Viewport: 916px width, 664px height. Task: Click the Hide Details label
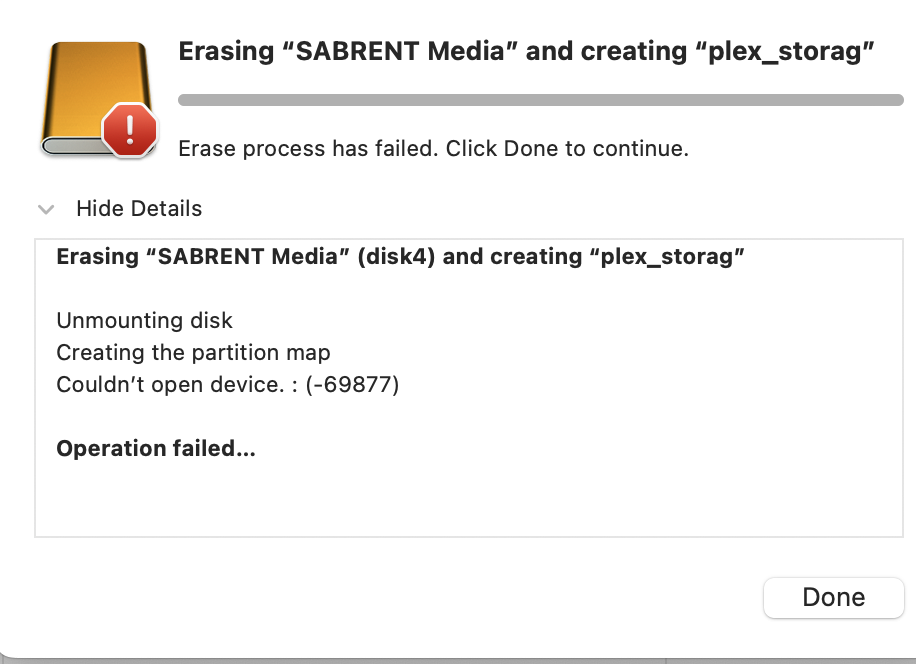[x=139, y=209]
